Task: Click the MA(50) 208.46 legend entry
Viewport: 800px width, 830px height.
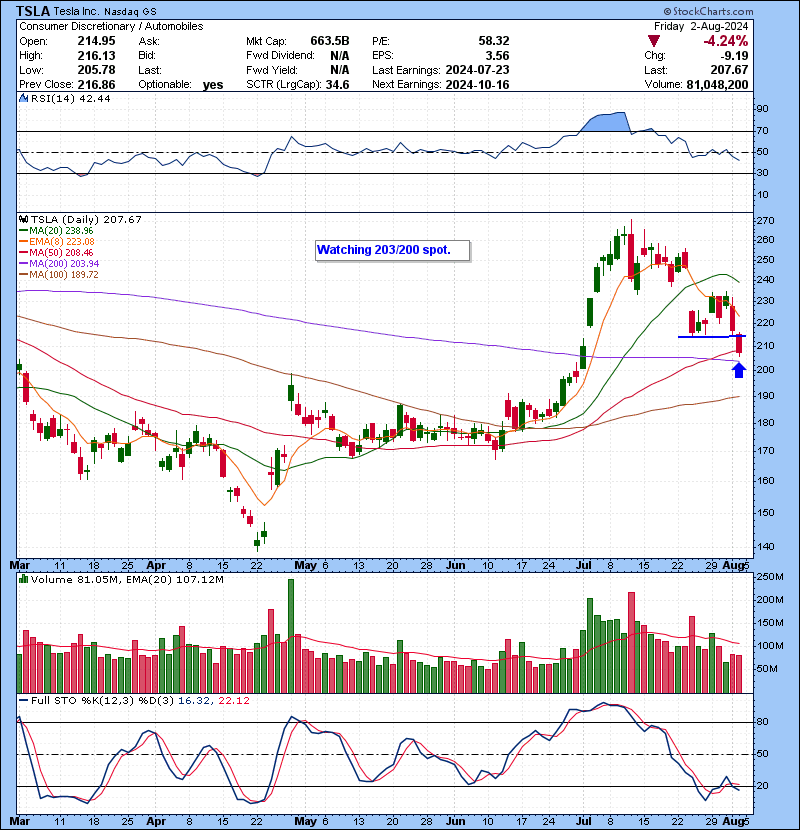Action: (56, 253)
